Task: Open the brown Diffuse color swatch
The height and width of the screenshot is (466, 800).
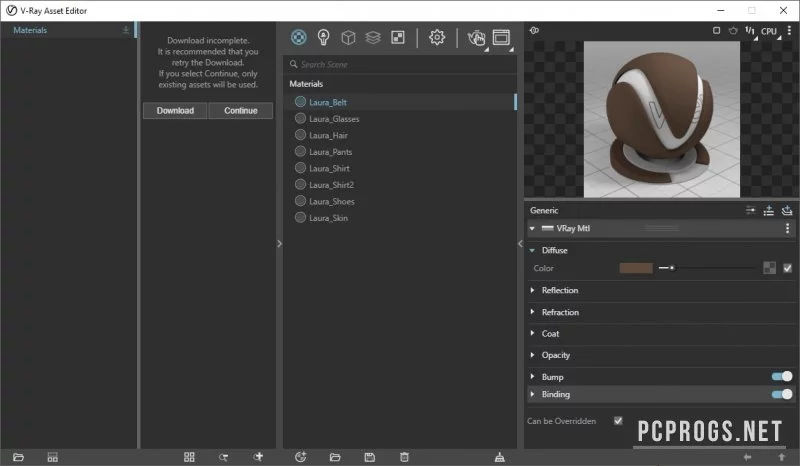Action: 636,268
